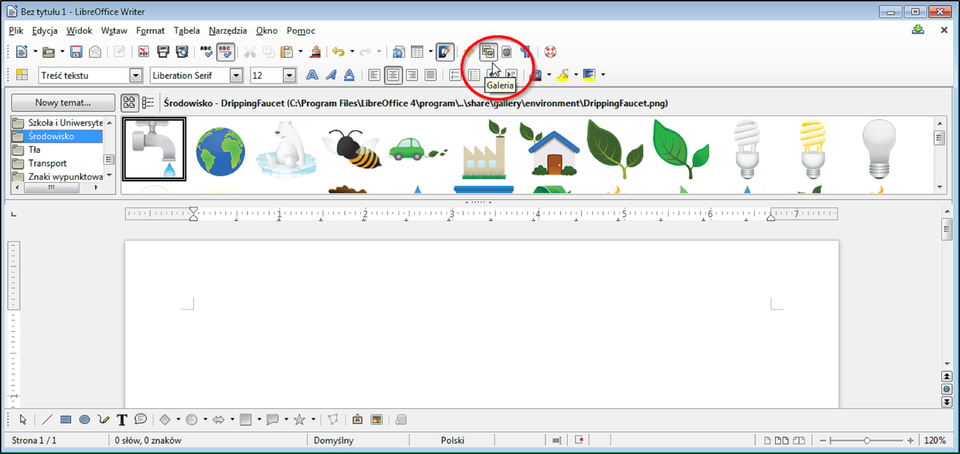Select the Line drawing tool
Viewport: 960px width, 454px height.
(x=47, y=420)
